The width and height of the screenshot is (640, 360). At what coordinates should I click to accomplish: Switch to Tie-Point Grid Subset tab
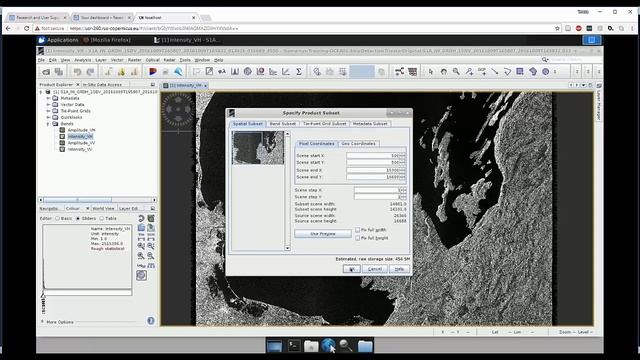click(x=324, y=124)
